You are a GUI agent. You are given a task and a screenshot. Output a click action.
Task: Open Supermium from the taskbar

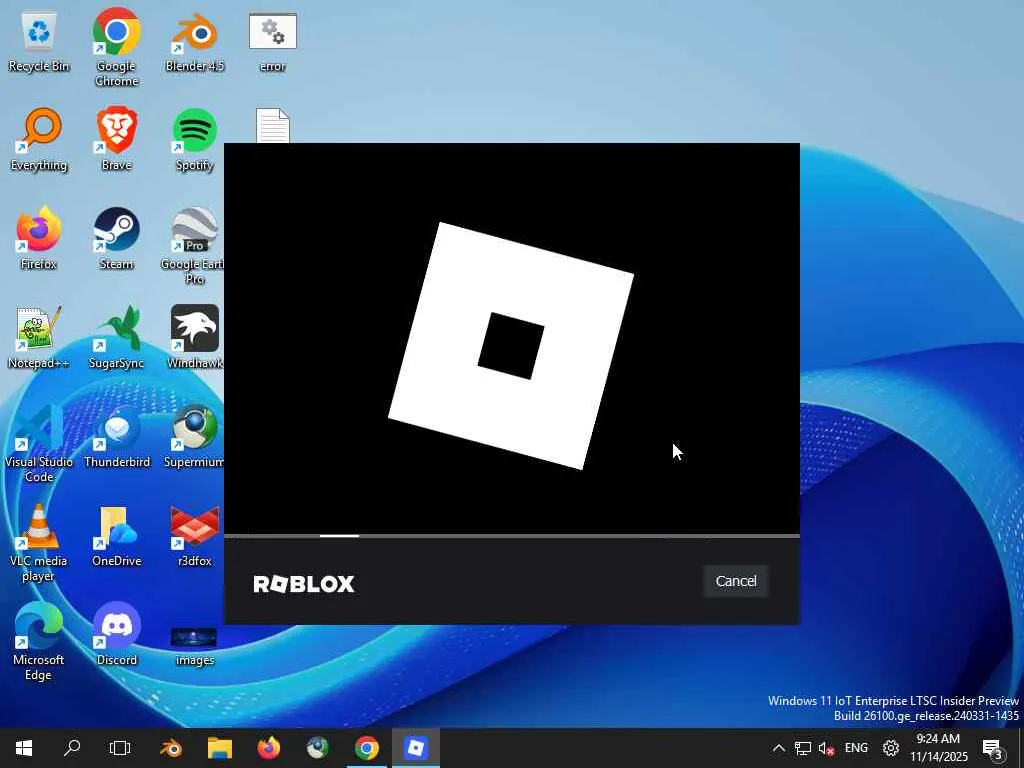318,748
